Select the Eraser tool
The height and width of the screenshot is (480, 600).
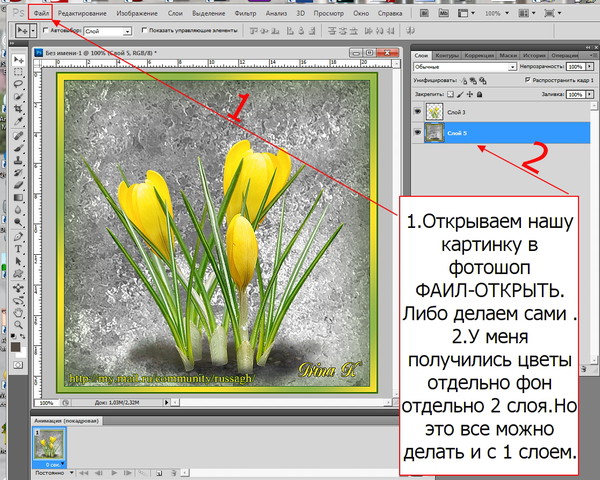tap(18, 185)
